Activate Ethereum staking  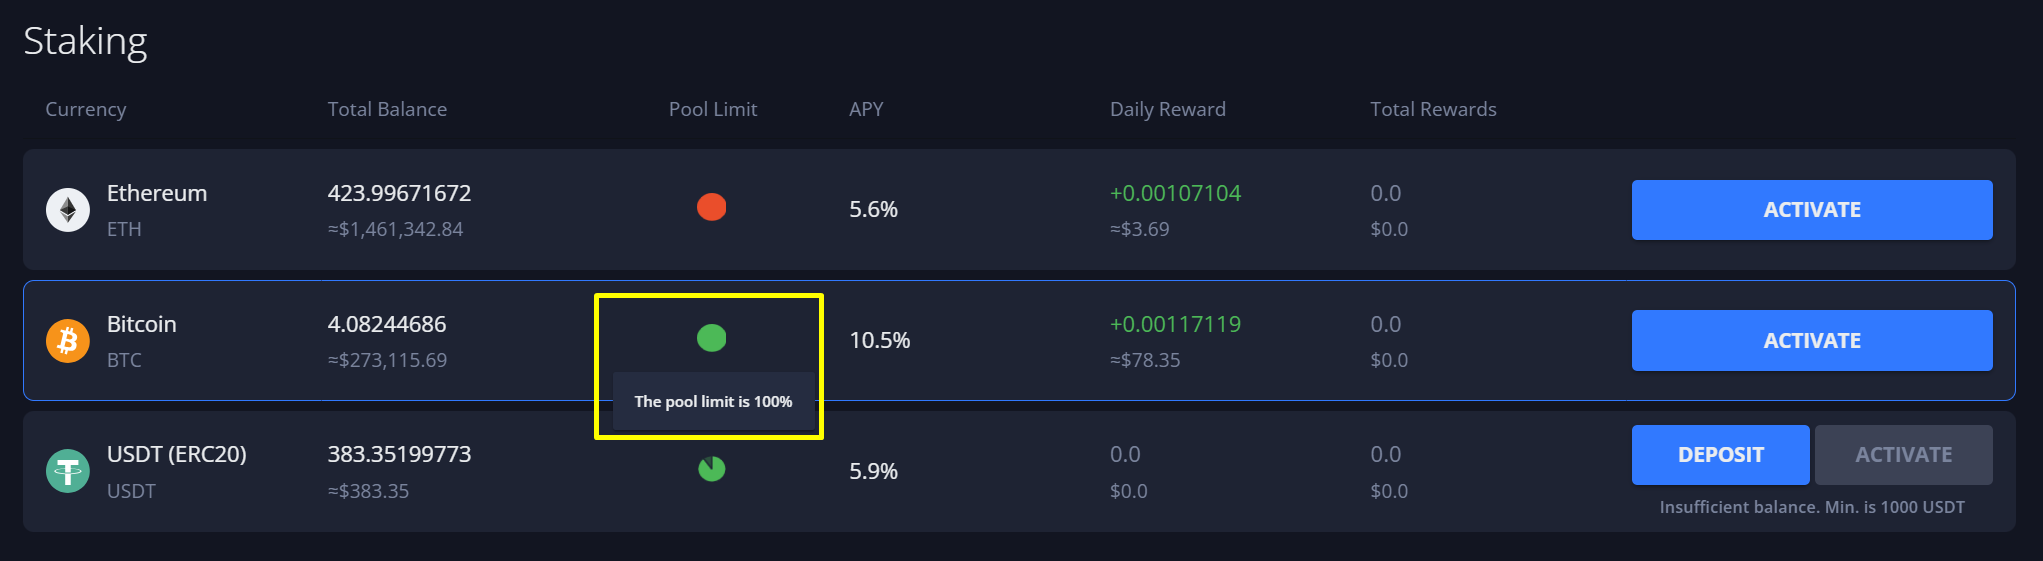point(1811,210)
